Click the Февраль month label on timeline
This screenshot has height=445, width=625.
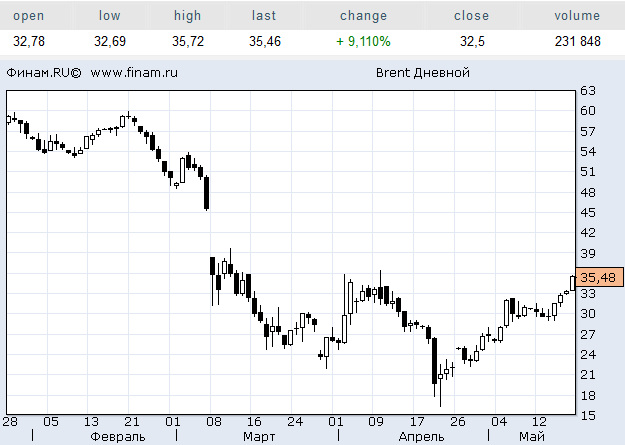pos(118,437)
